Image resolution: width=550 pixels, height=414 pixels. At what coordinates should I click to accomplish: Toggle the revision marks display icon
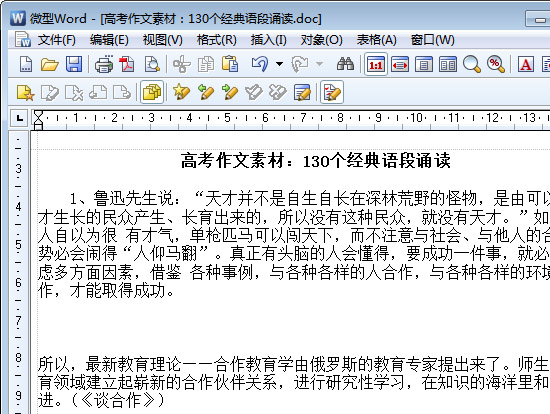[x=331, y=93]
